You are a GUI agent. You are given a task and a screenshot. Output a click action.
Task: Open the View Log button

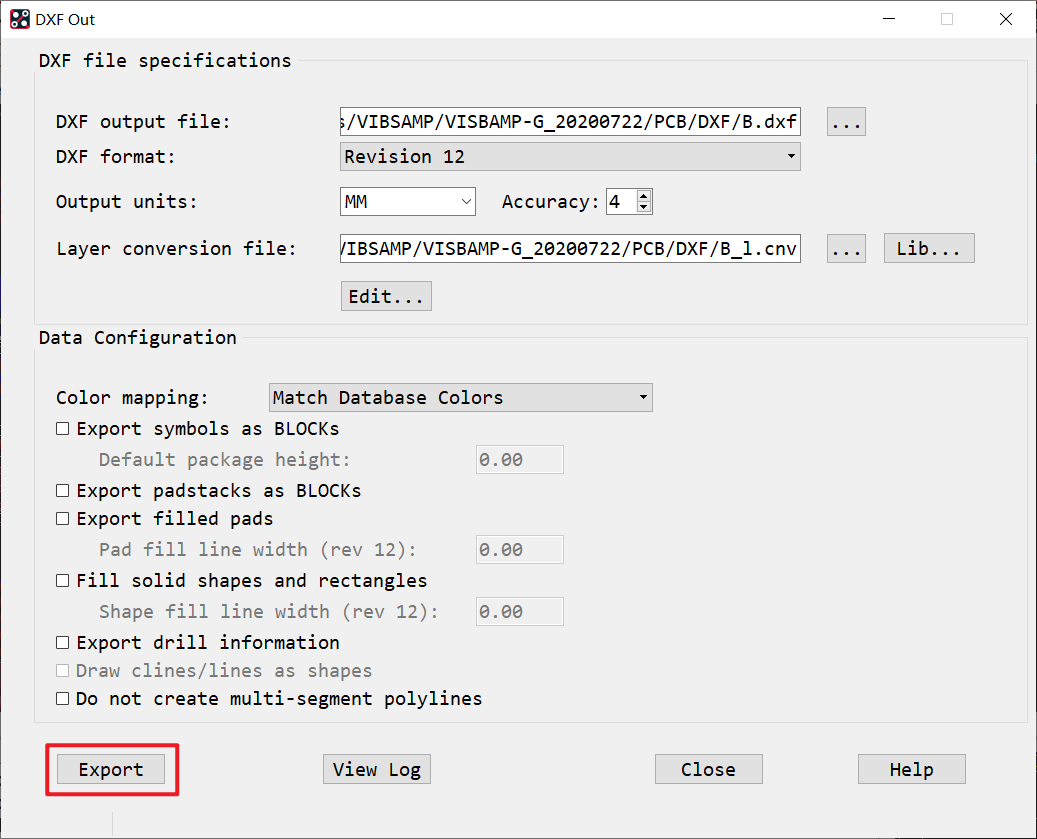coord(377,769)
